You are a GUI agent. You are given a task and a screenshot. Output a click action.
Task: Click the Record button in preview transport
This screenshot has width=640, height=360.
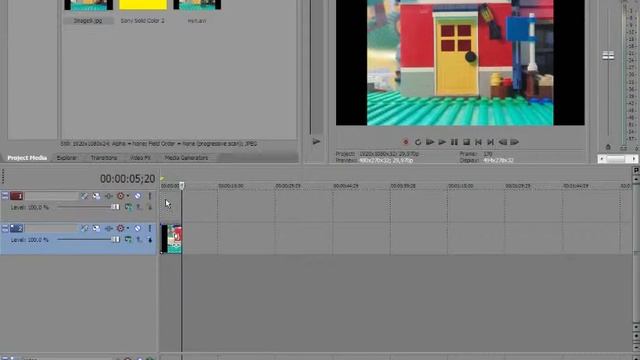pyautogui.click(x=405, y=142)
